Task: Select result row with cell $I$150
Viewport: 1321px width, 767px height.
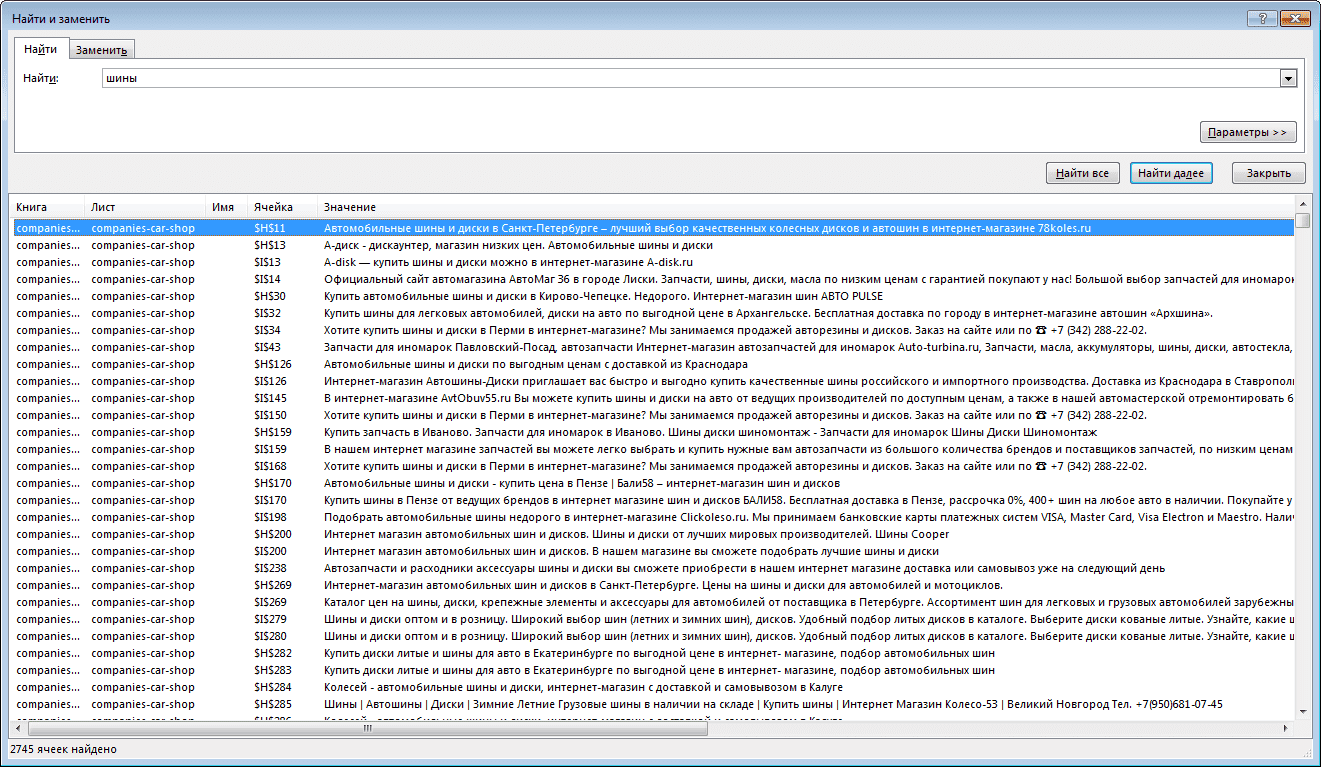Action: (653, 415)
